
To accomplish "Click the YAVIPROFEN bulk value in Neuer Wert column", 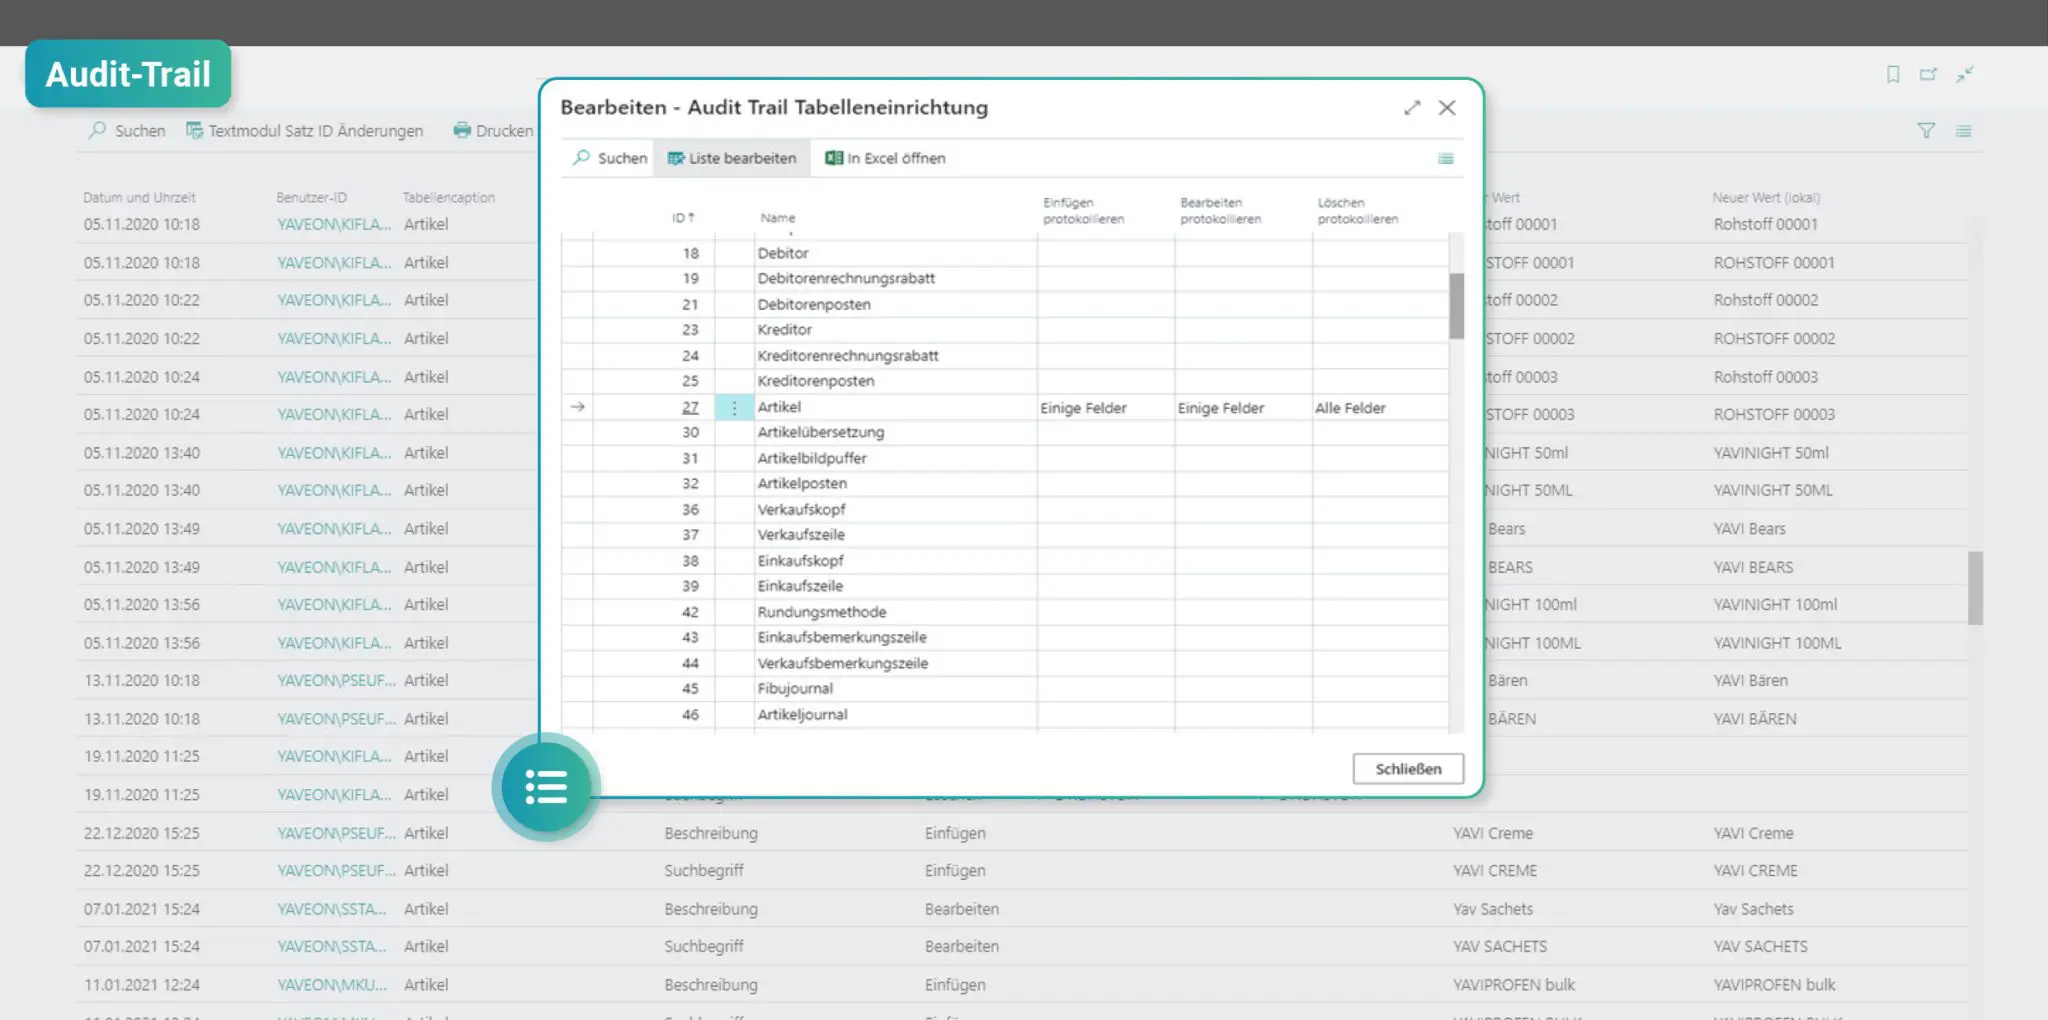I will pyautogui.click(x=1774, y=985).
